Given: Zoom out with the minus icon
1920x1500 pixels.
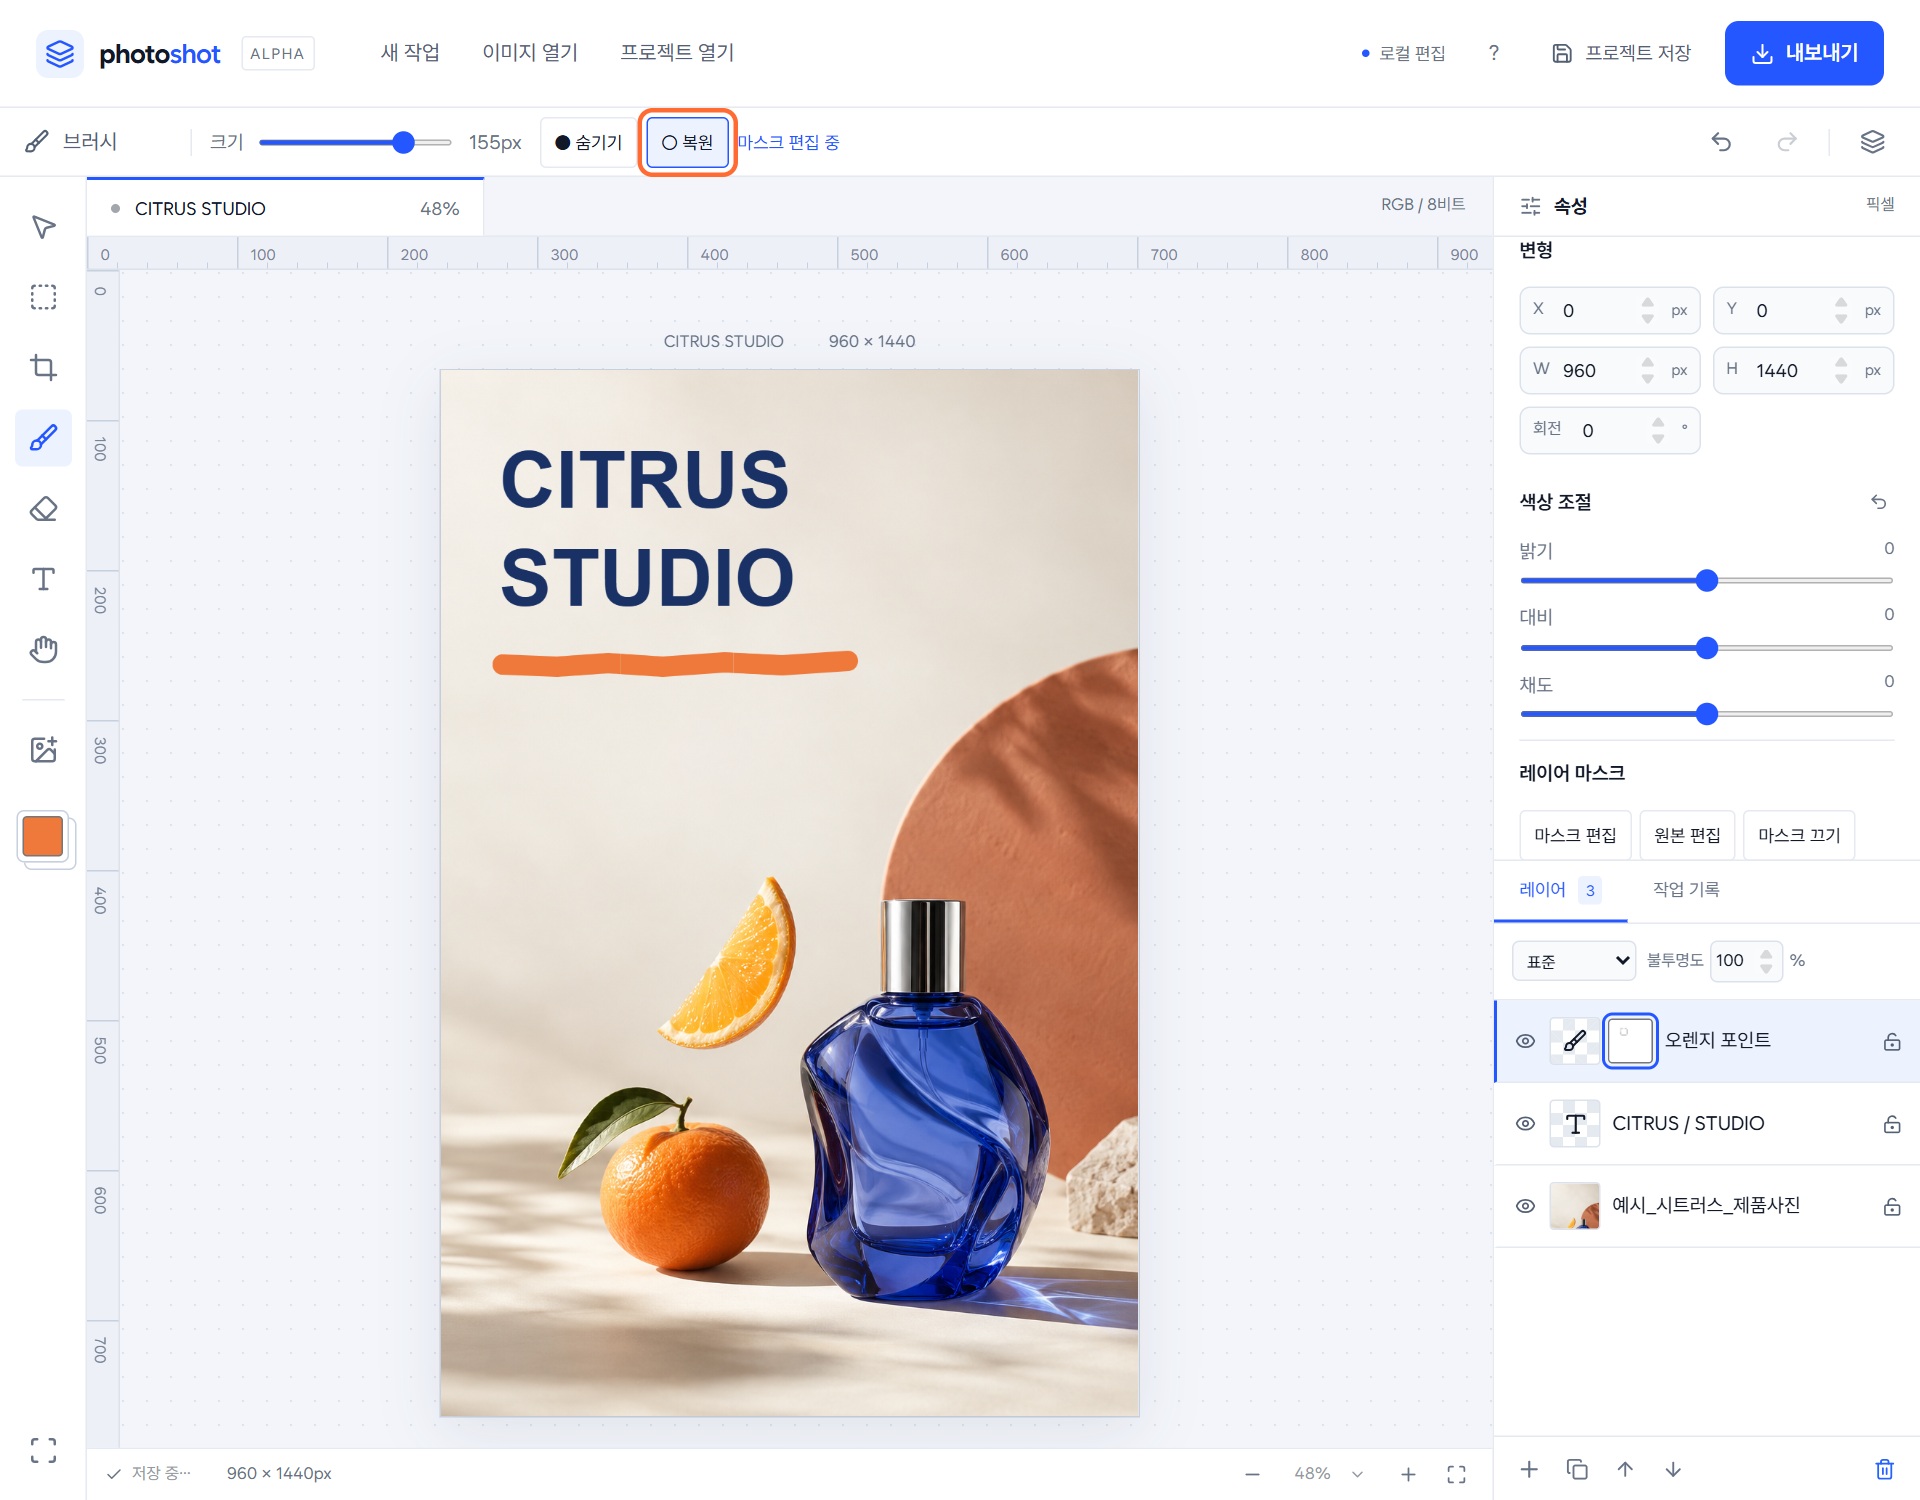Looking at the screenshot, I should click(1252, 1474).
